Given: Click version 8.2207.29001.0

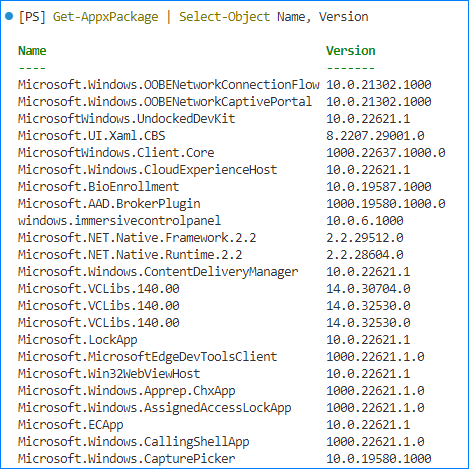Looking at the screenshot, I should coord(375,136).
